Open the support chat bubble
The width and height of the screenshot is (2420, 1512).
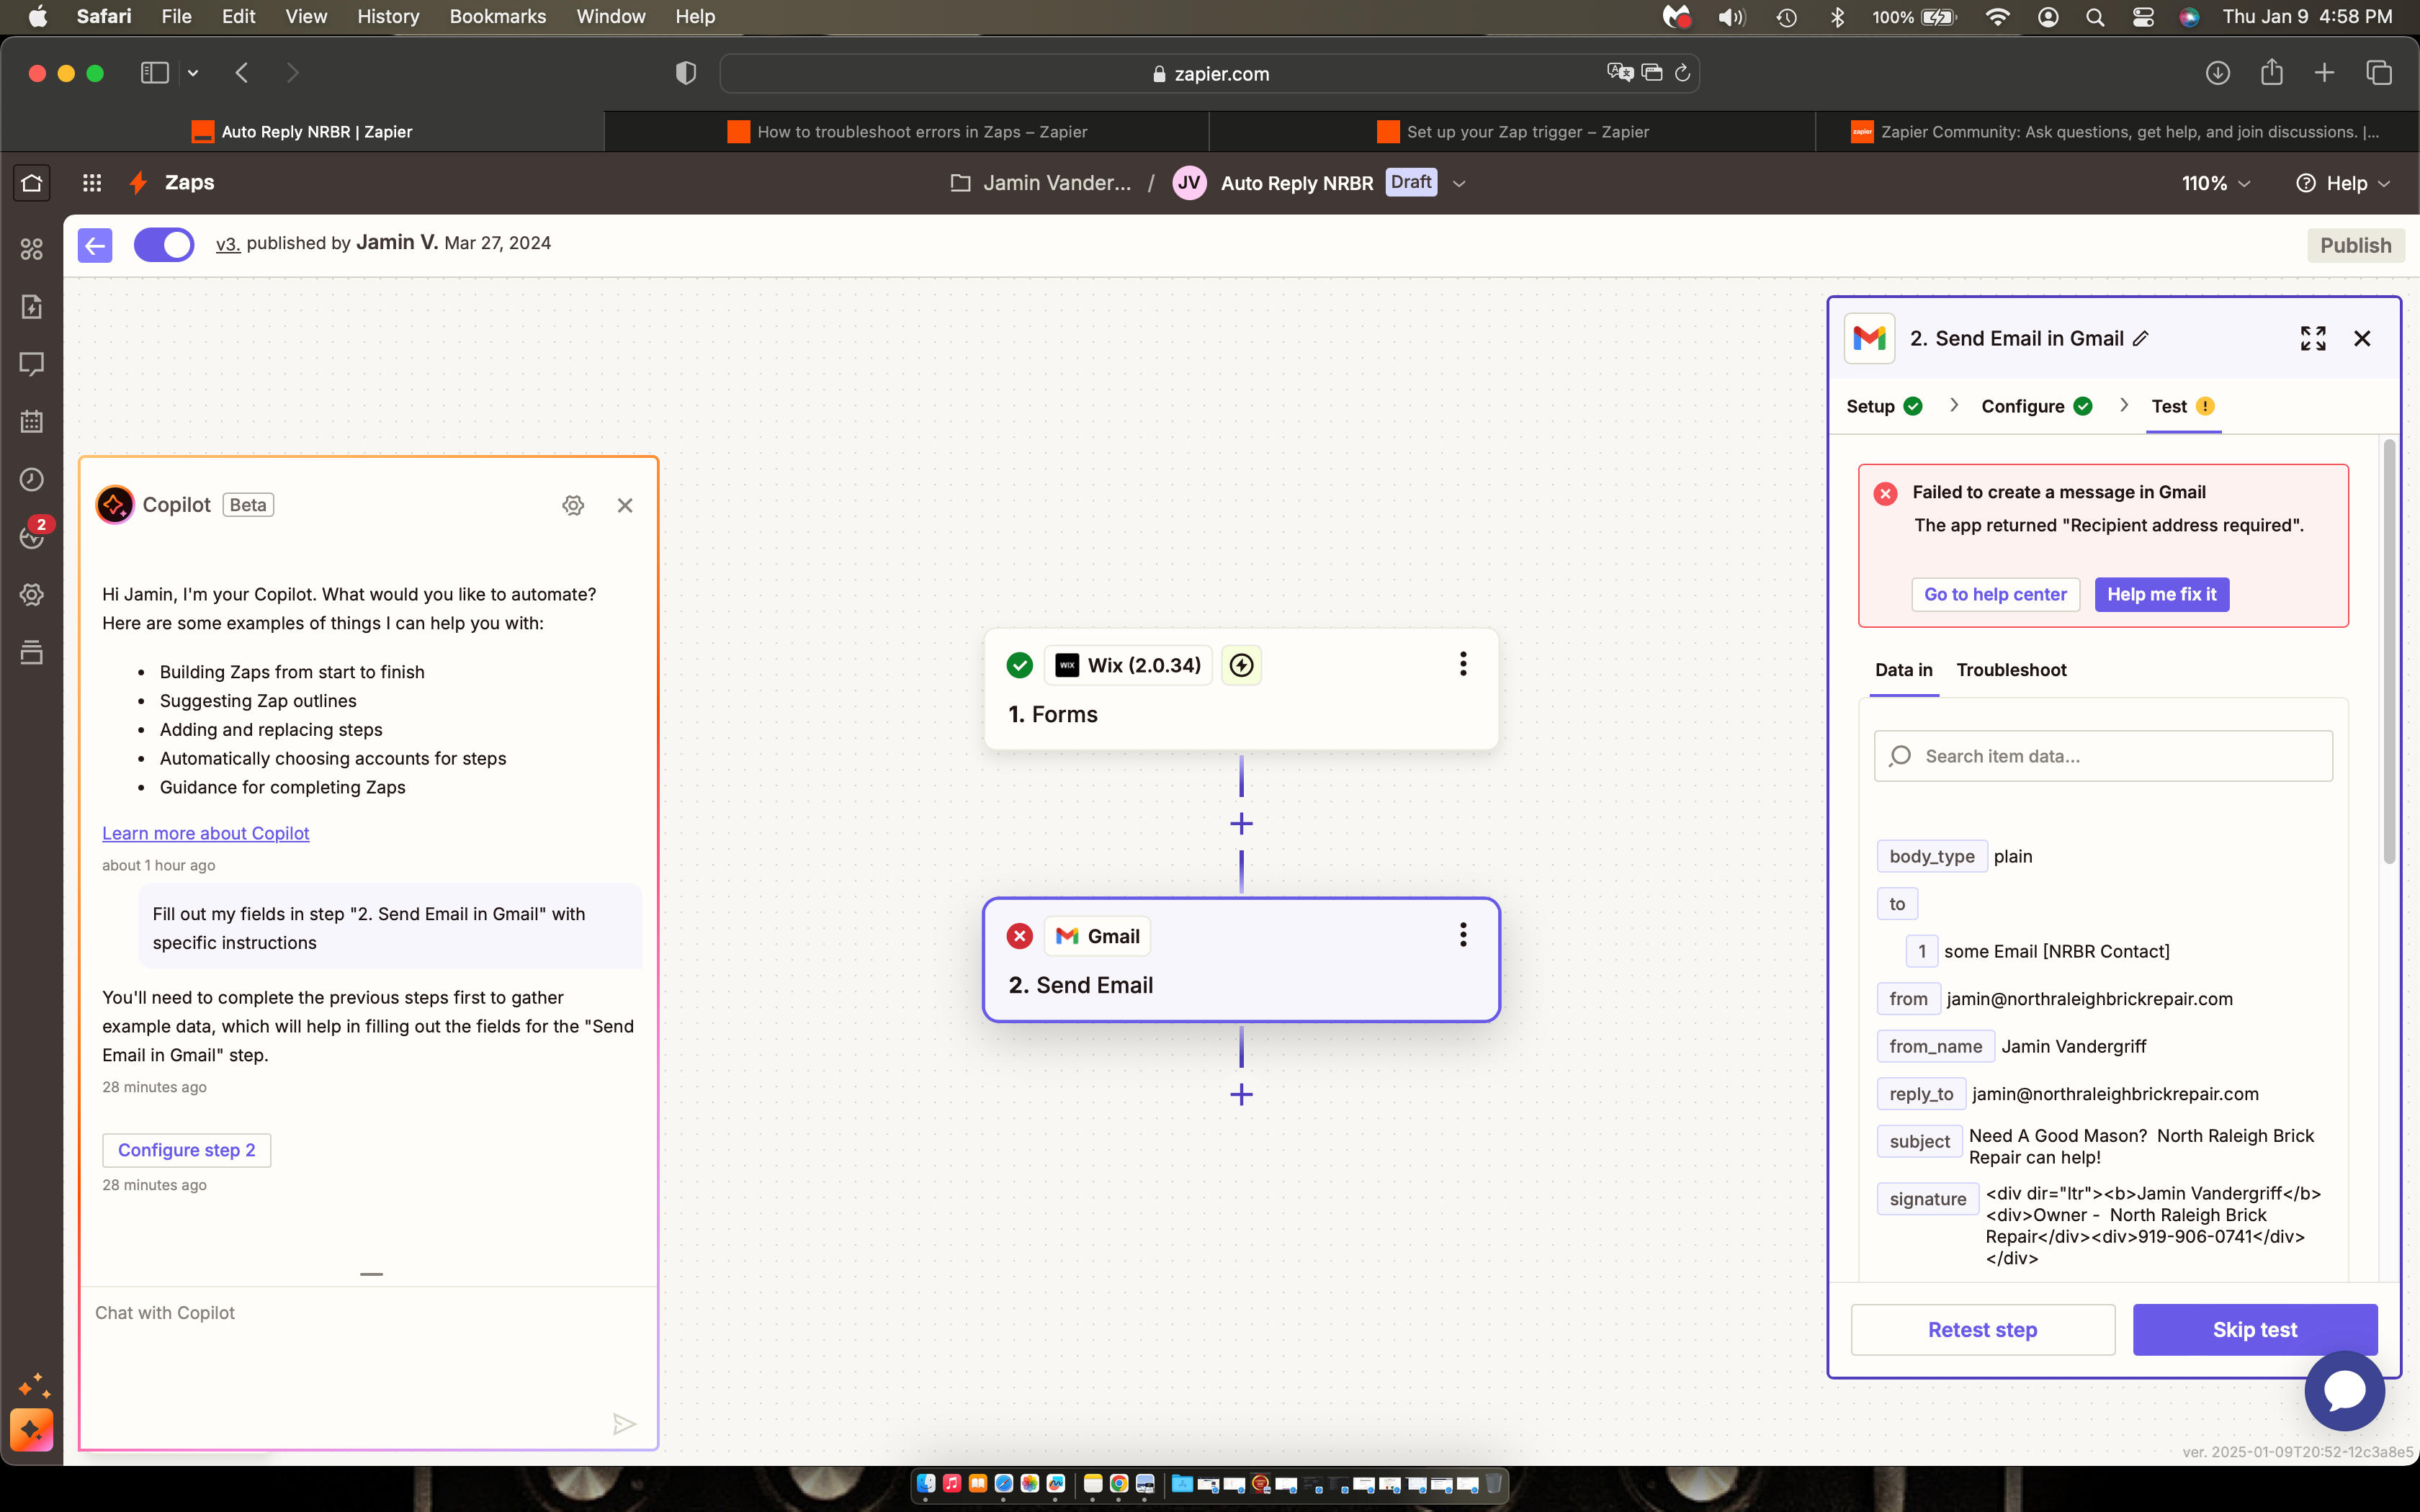pos(2344,1391)
